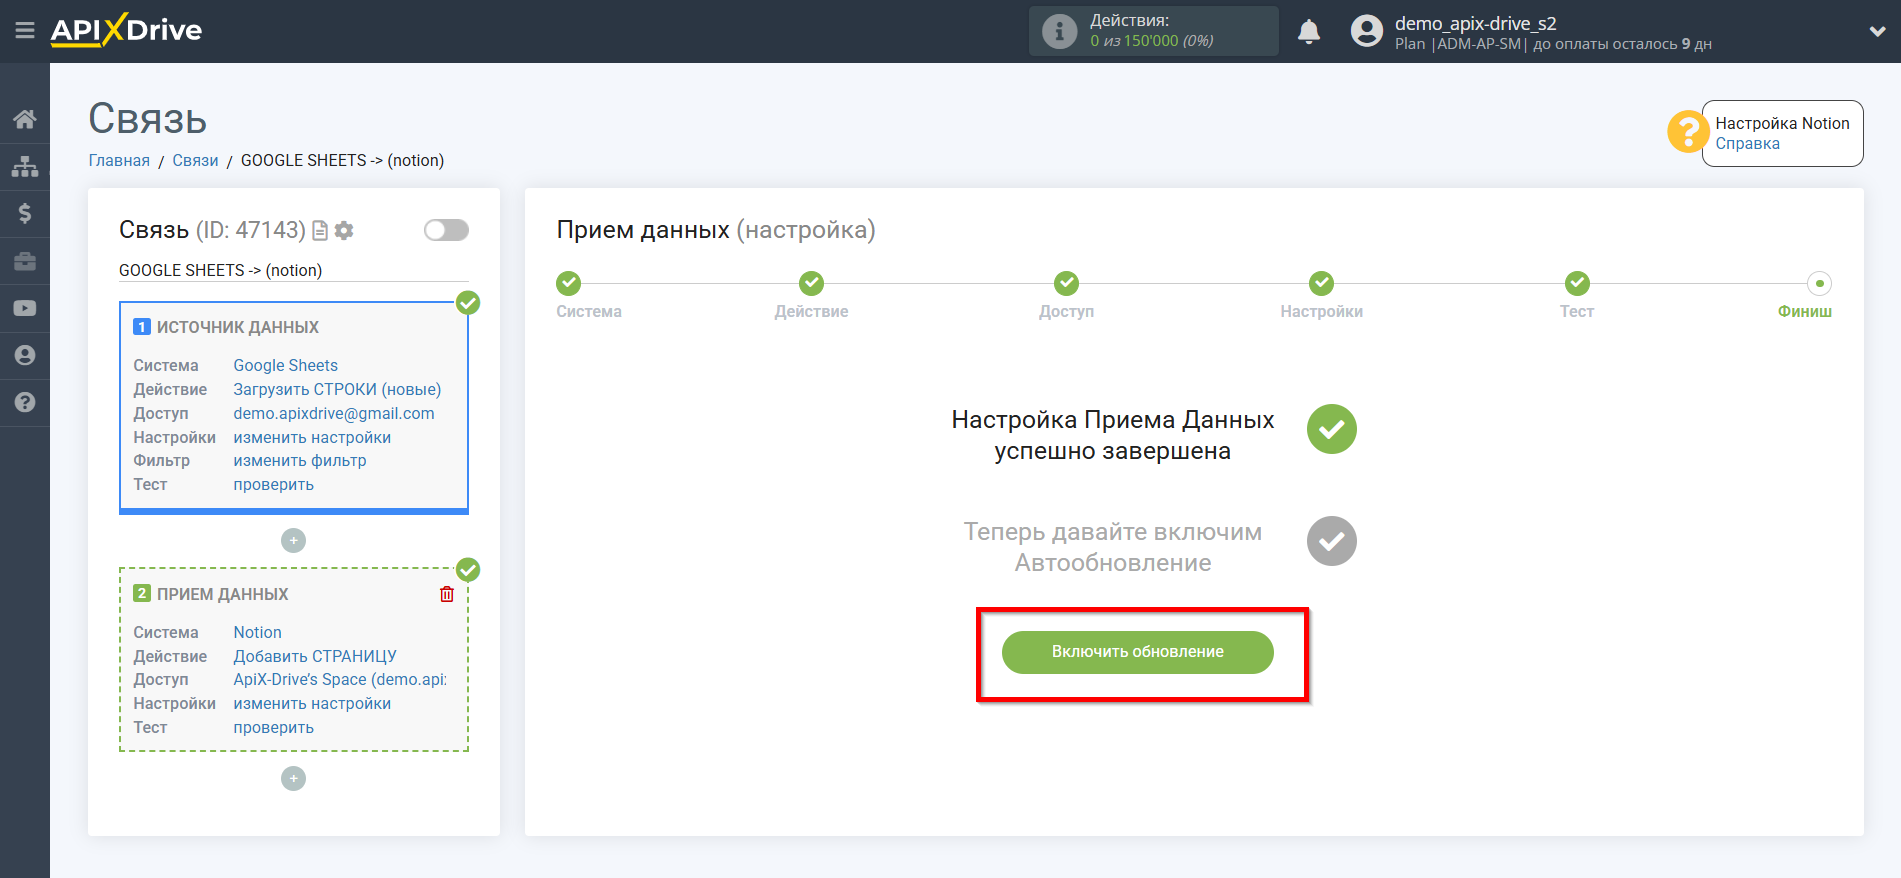Screen dimensions: 1901x878
Task: Go to the Связи breadcrumb
Action: point(195,160)
